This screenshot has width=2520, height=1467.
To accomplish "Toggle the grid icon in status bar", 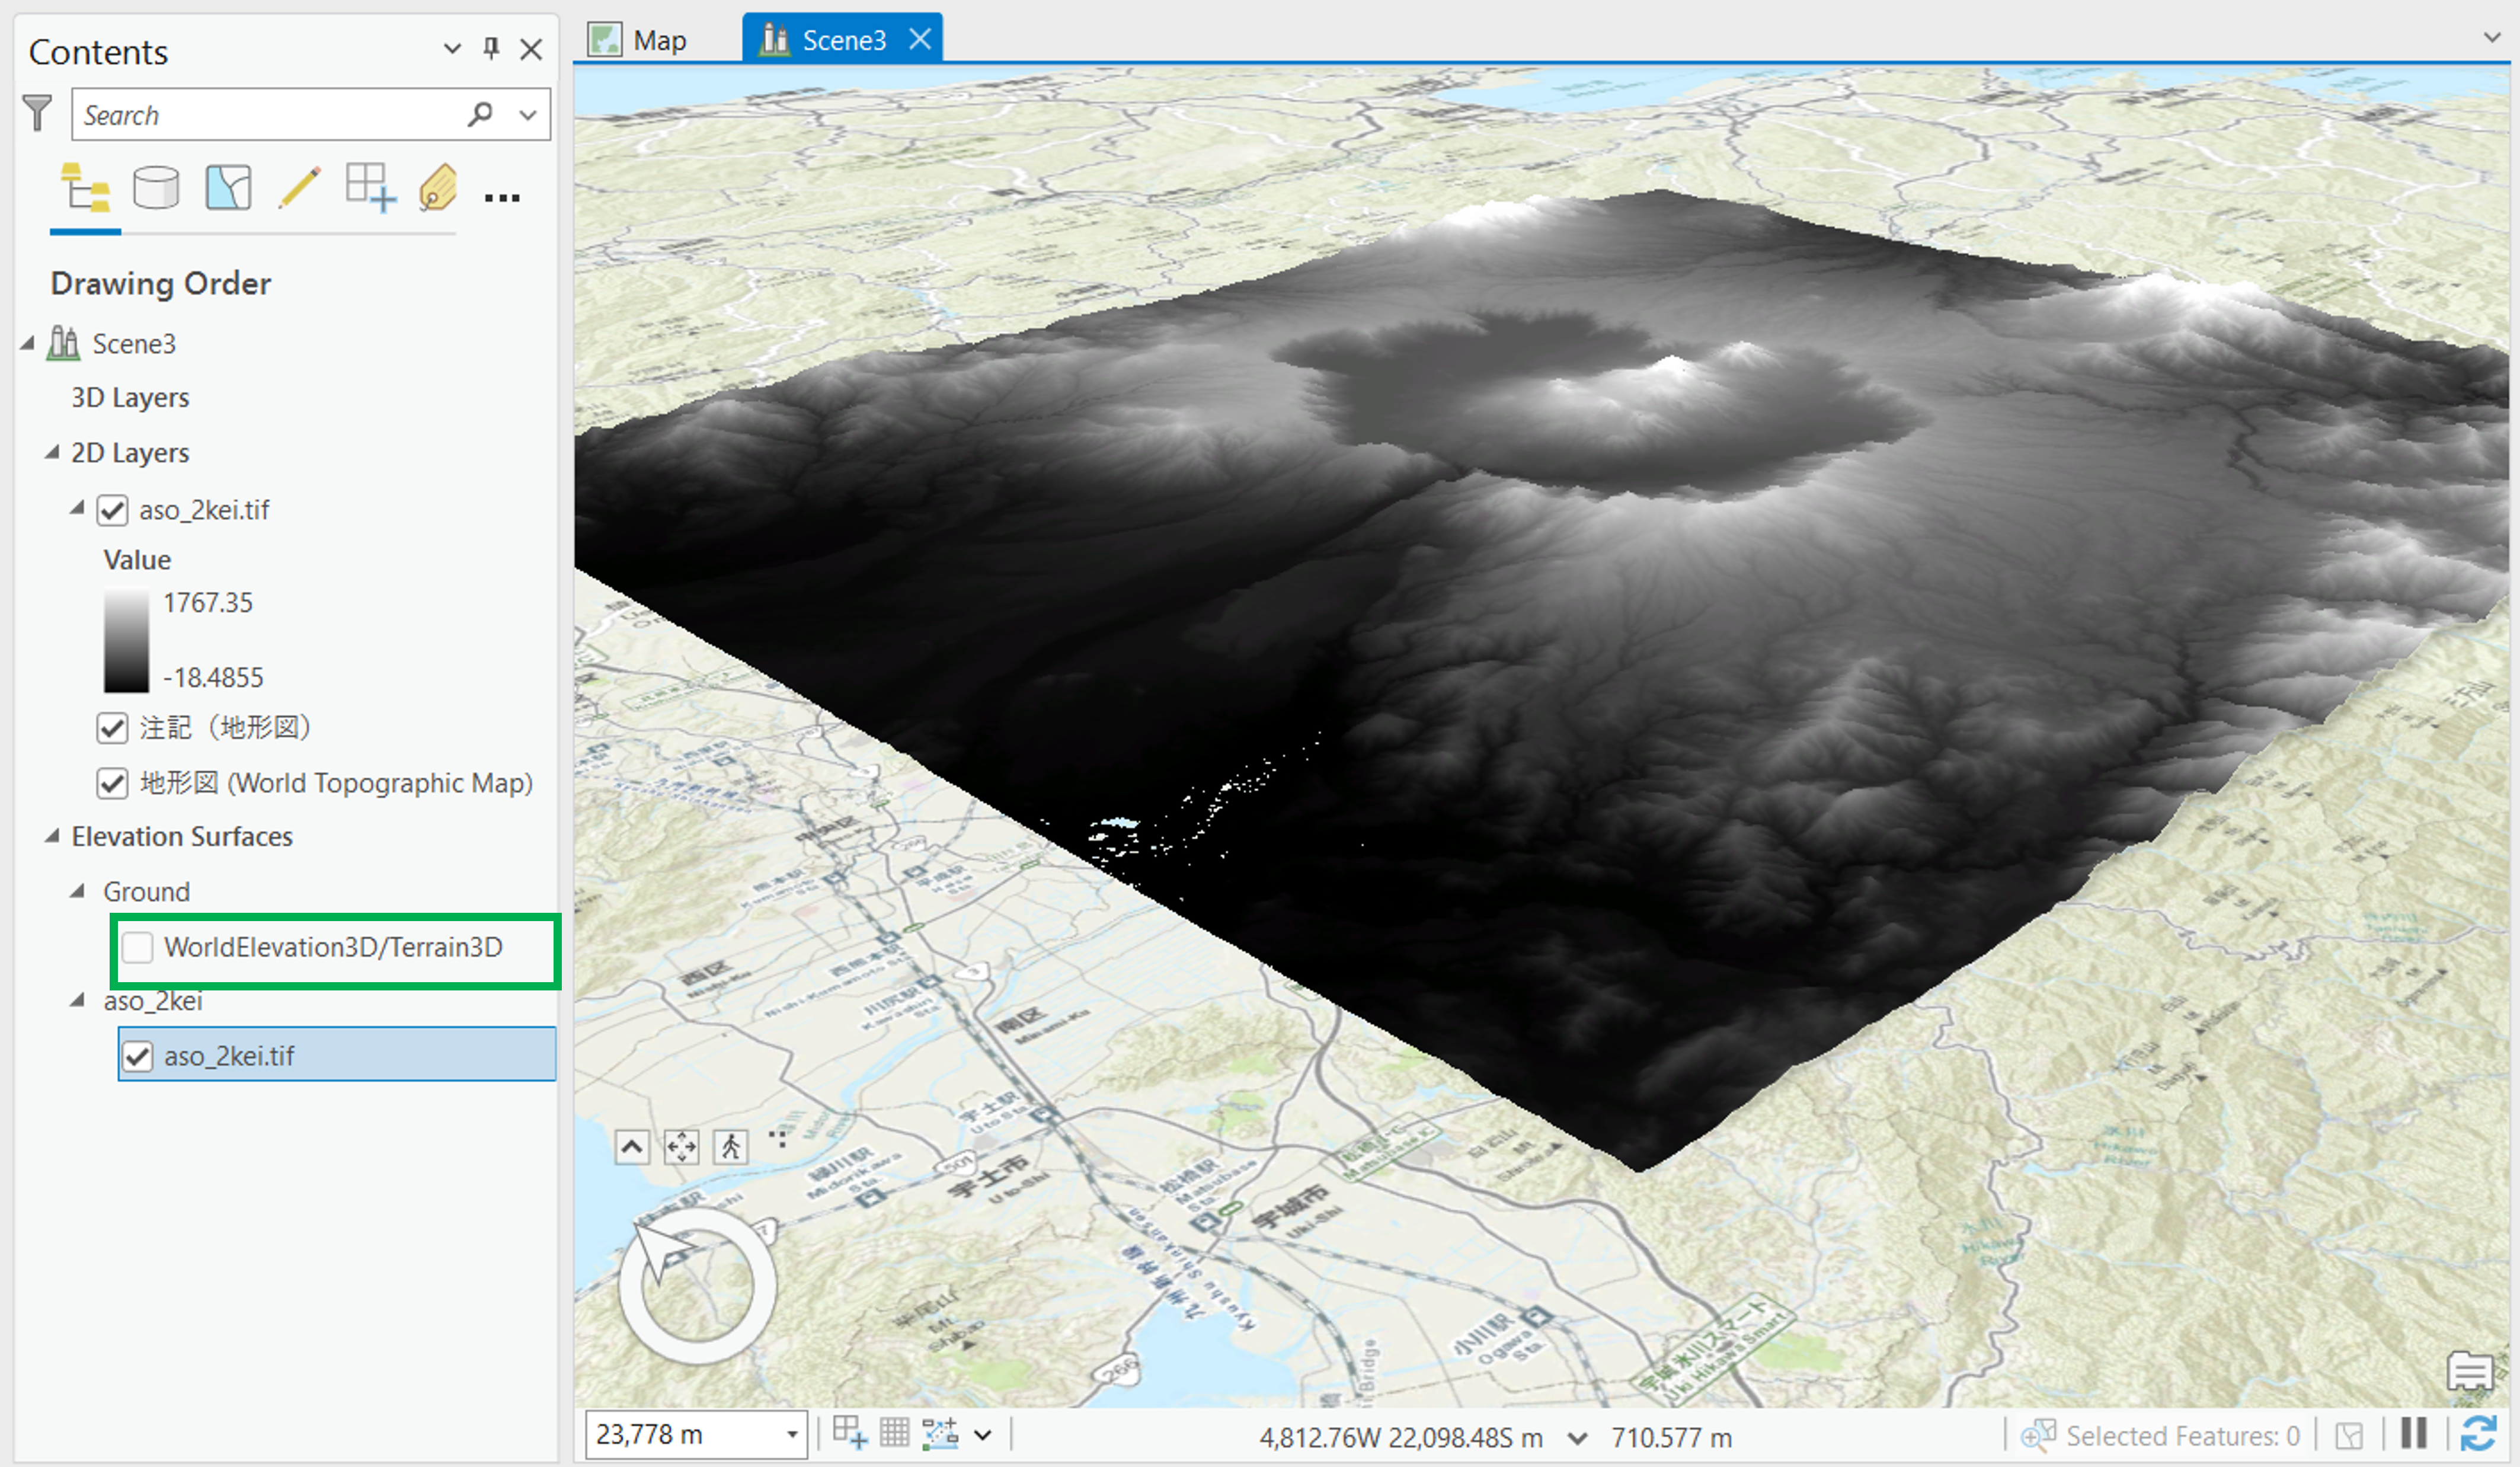I will 894,1433.
